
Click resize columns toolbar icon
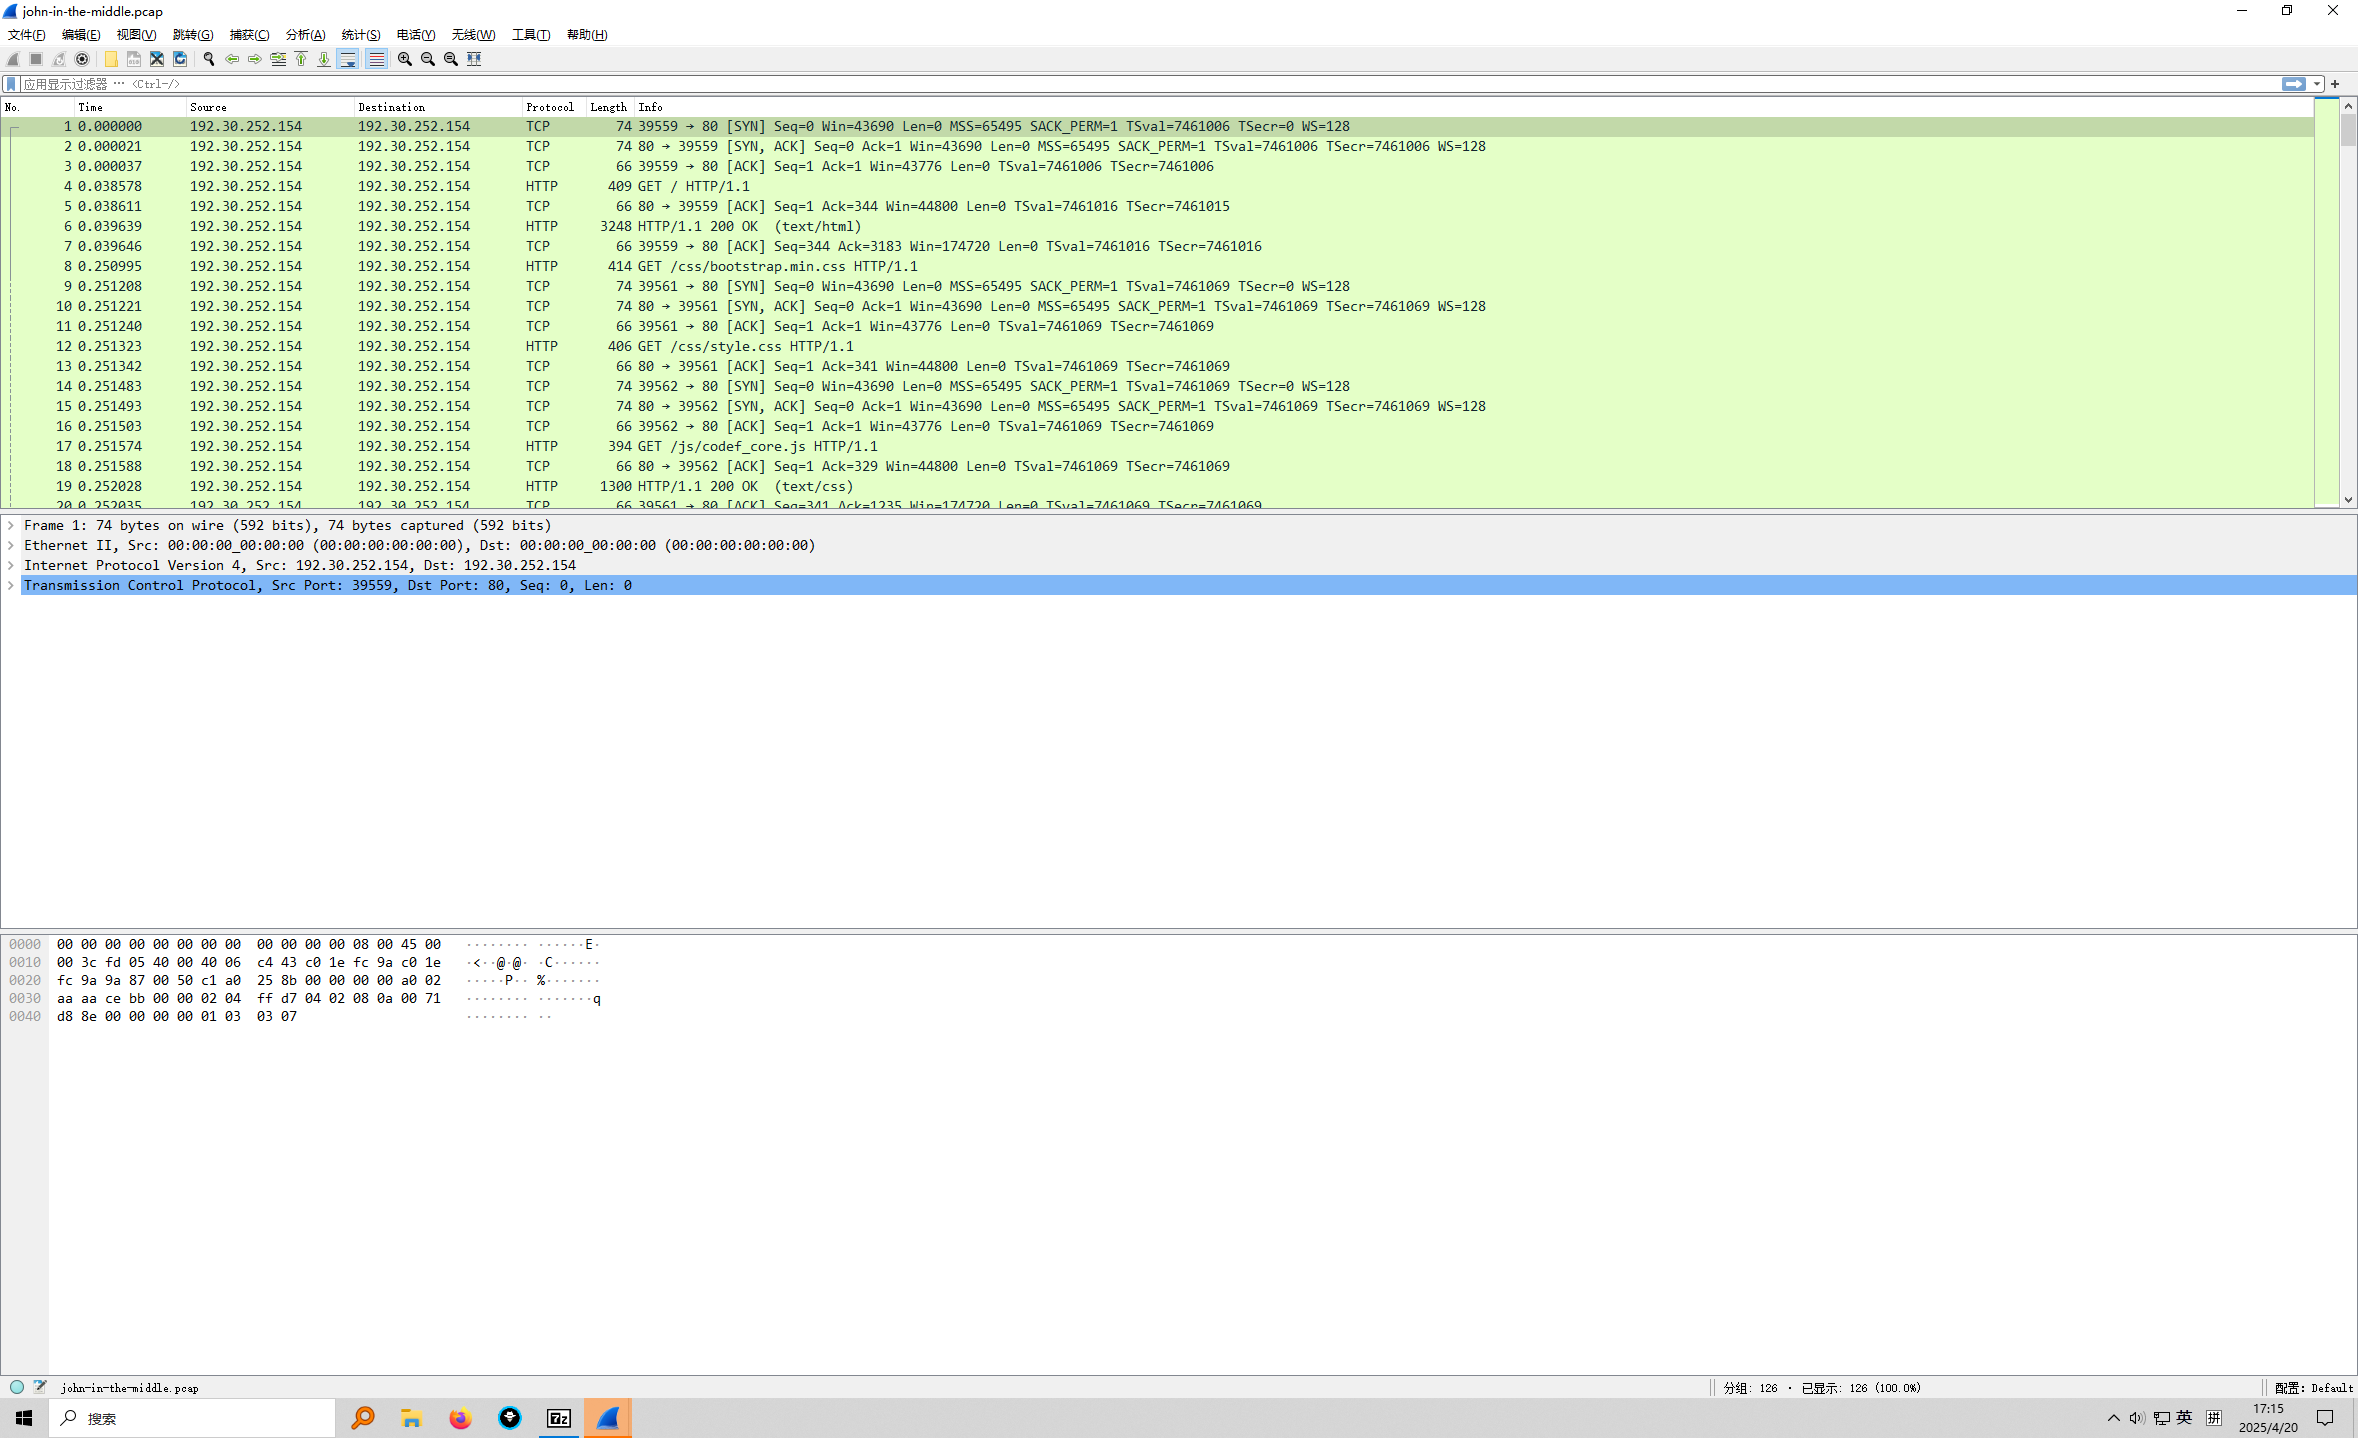[474, 59]
